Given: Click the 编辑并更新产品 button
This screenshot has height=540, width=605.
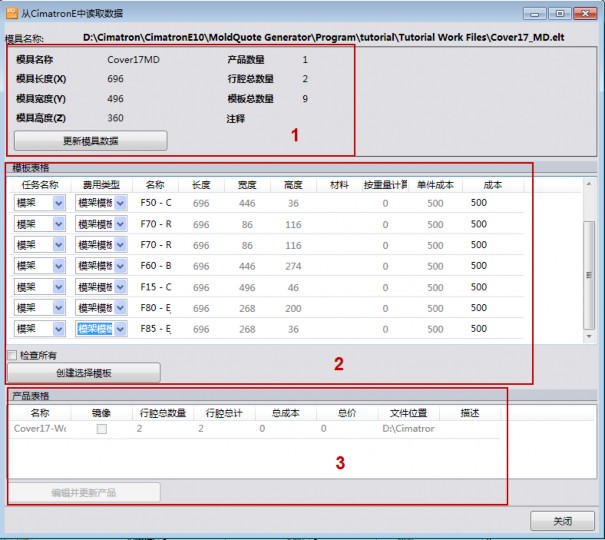Looking at the screenshot, I should [x=84, y=493].
